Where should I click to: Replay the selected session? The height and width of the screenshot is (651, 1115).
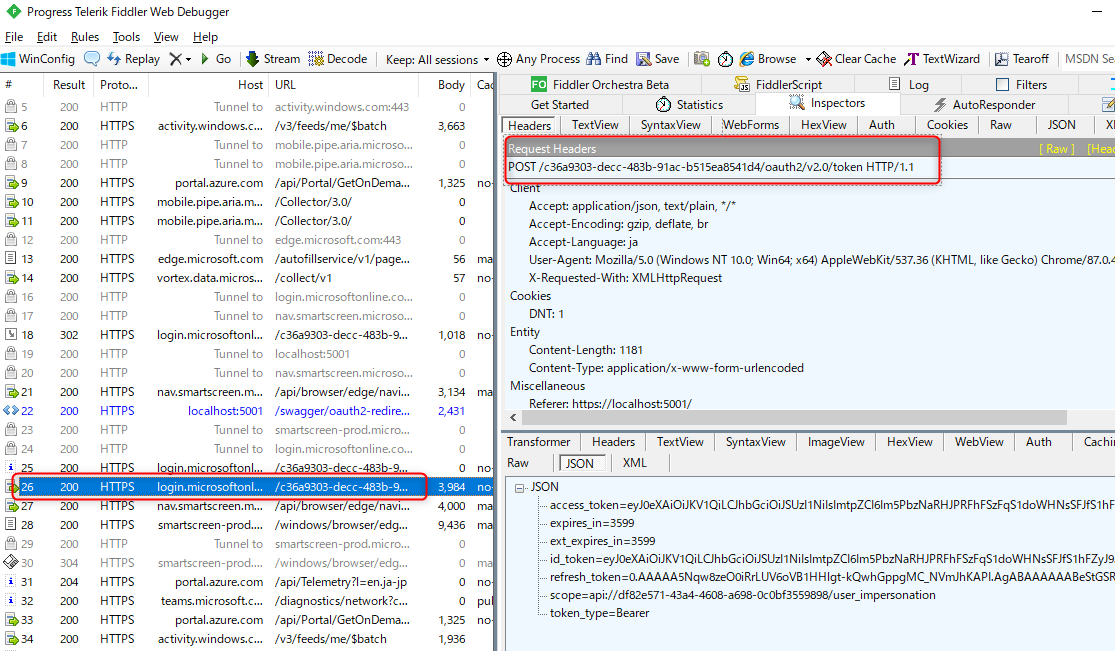pyautogui.click(x=134, y=59)
